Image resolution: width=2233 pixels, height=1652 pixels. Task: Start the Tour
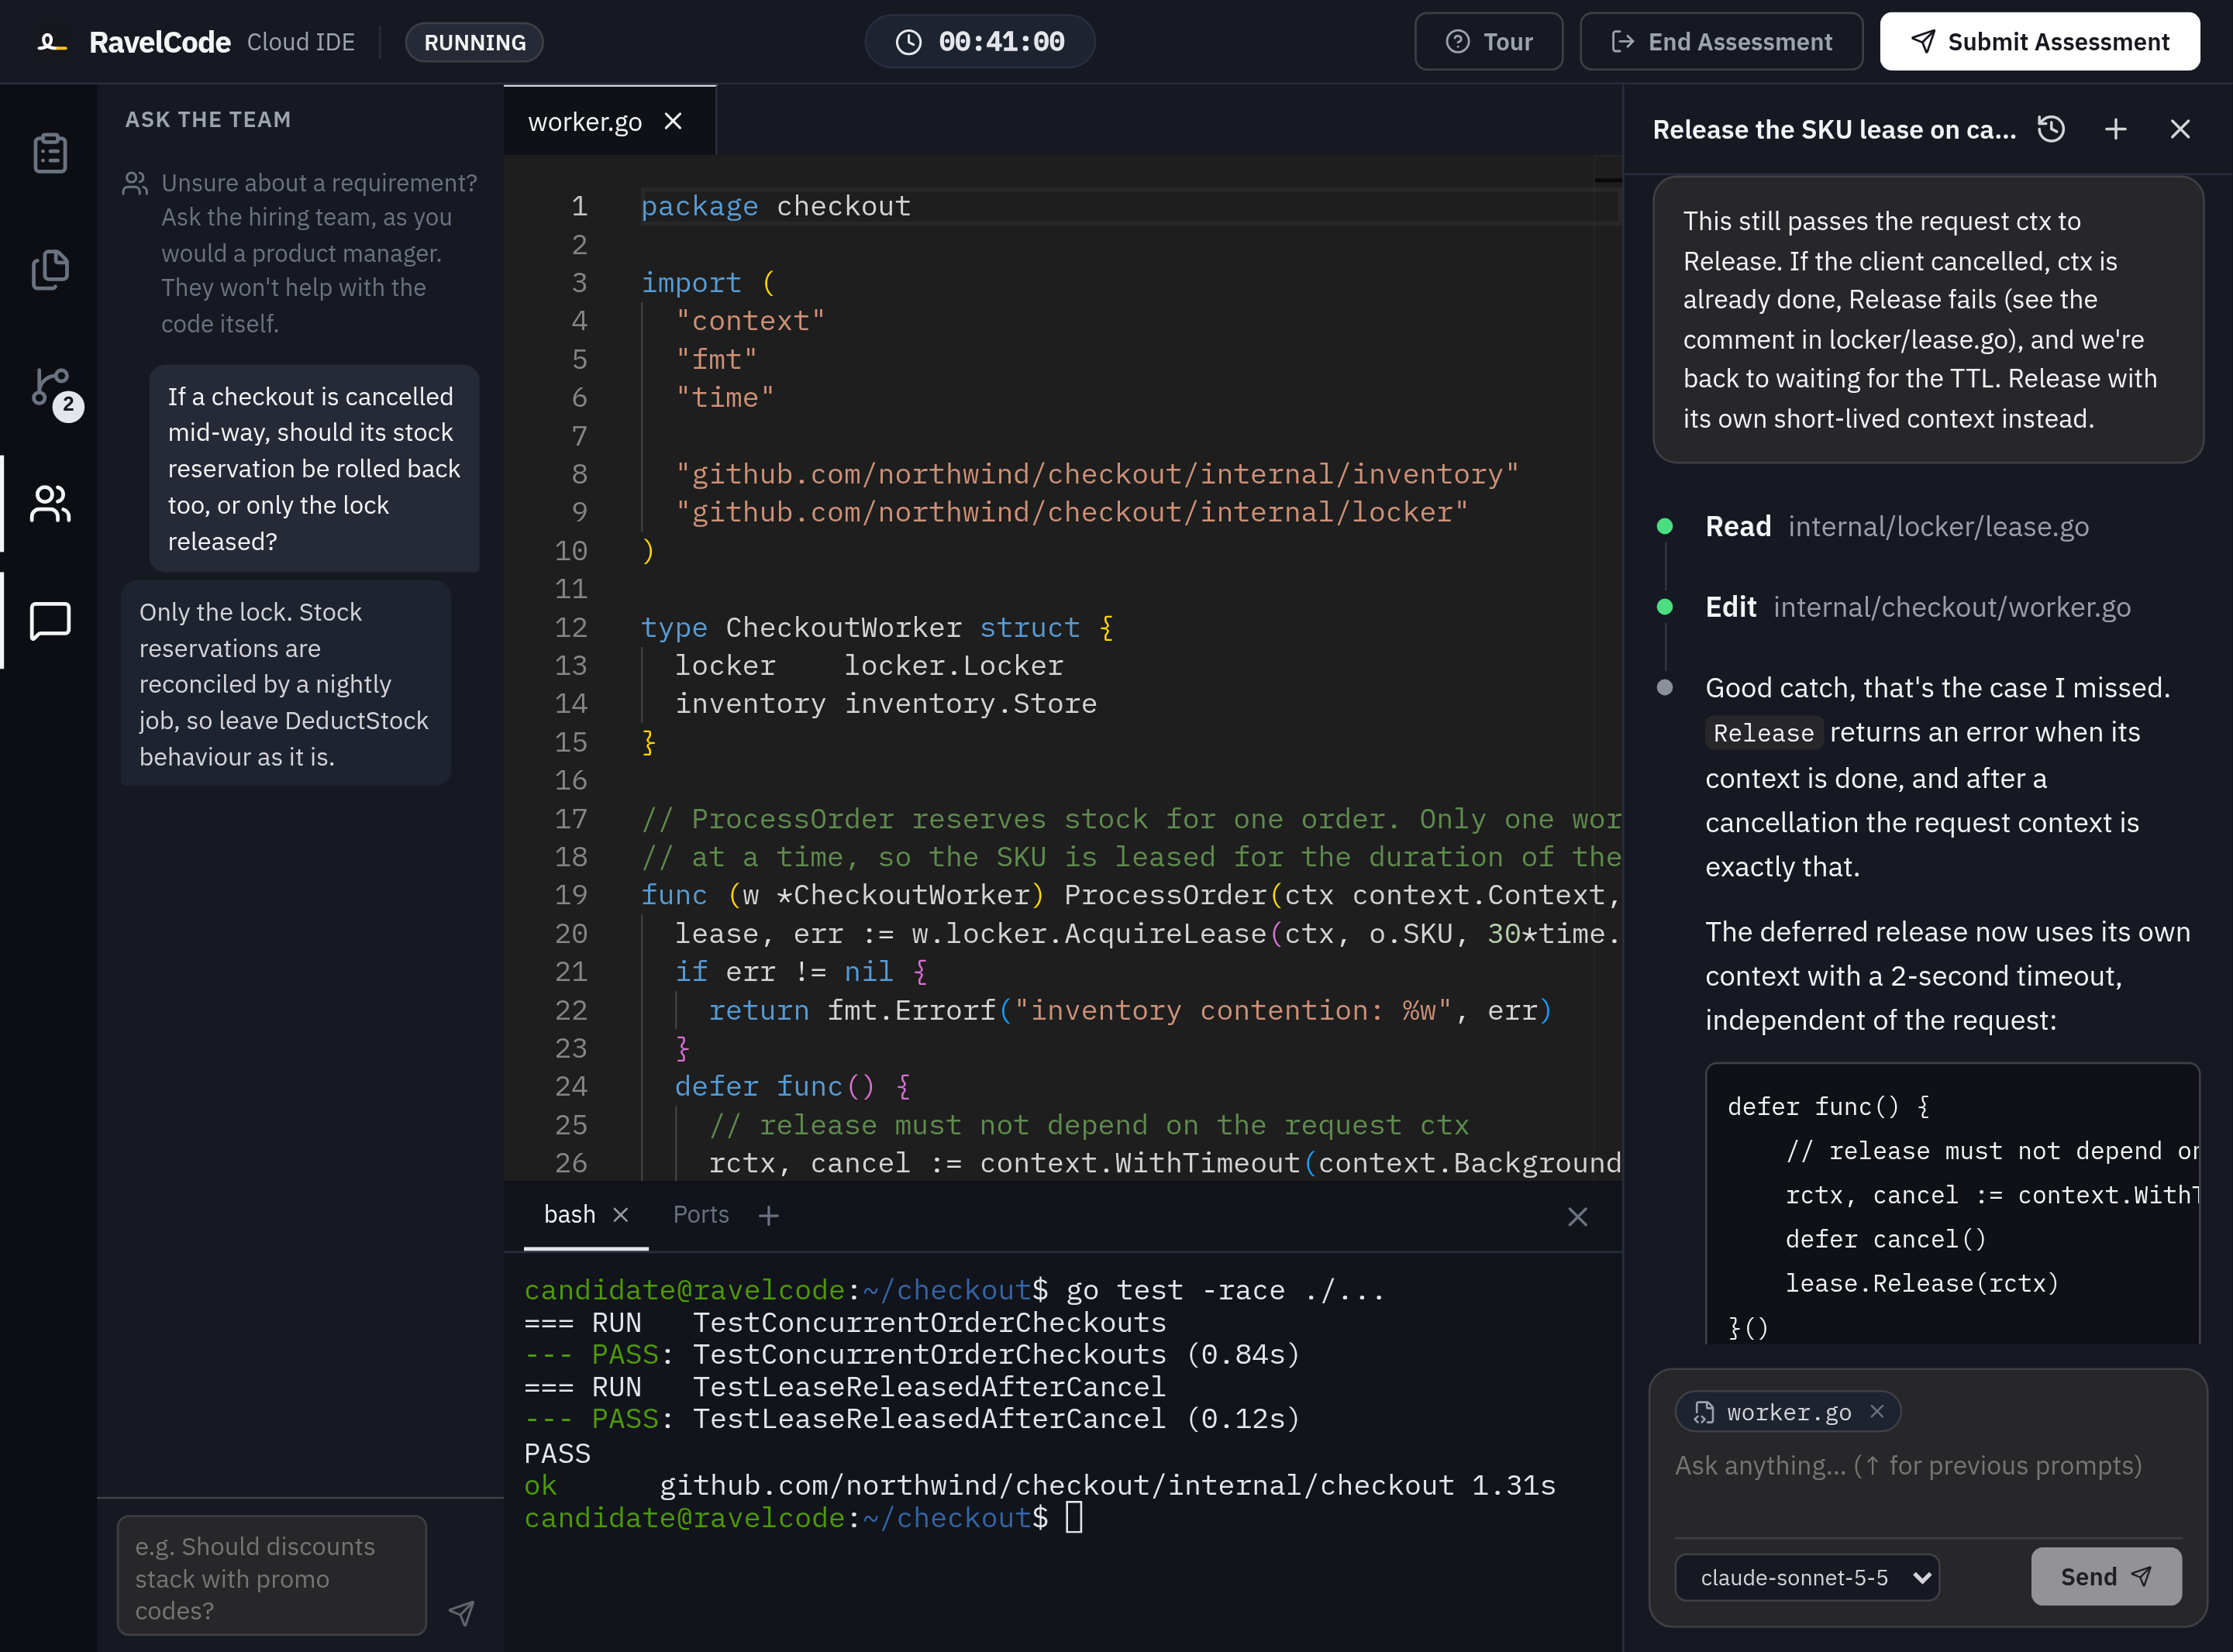[1488, 41]
